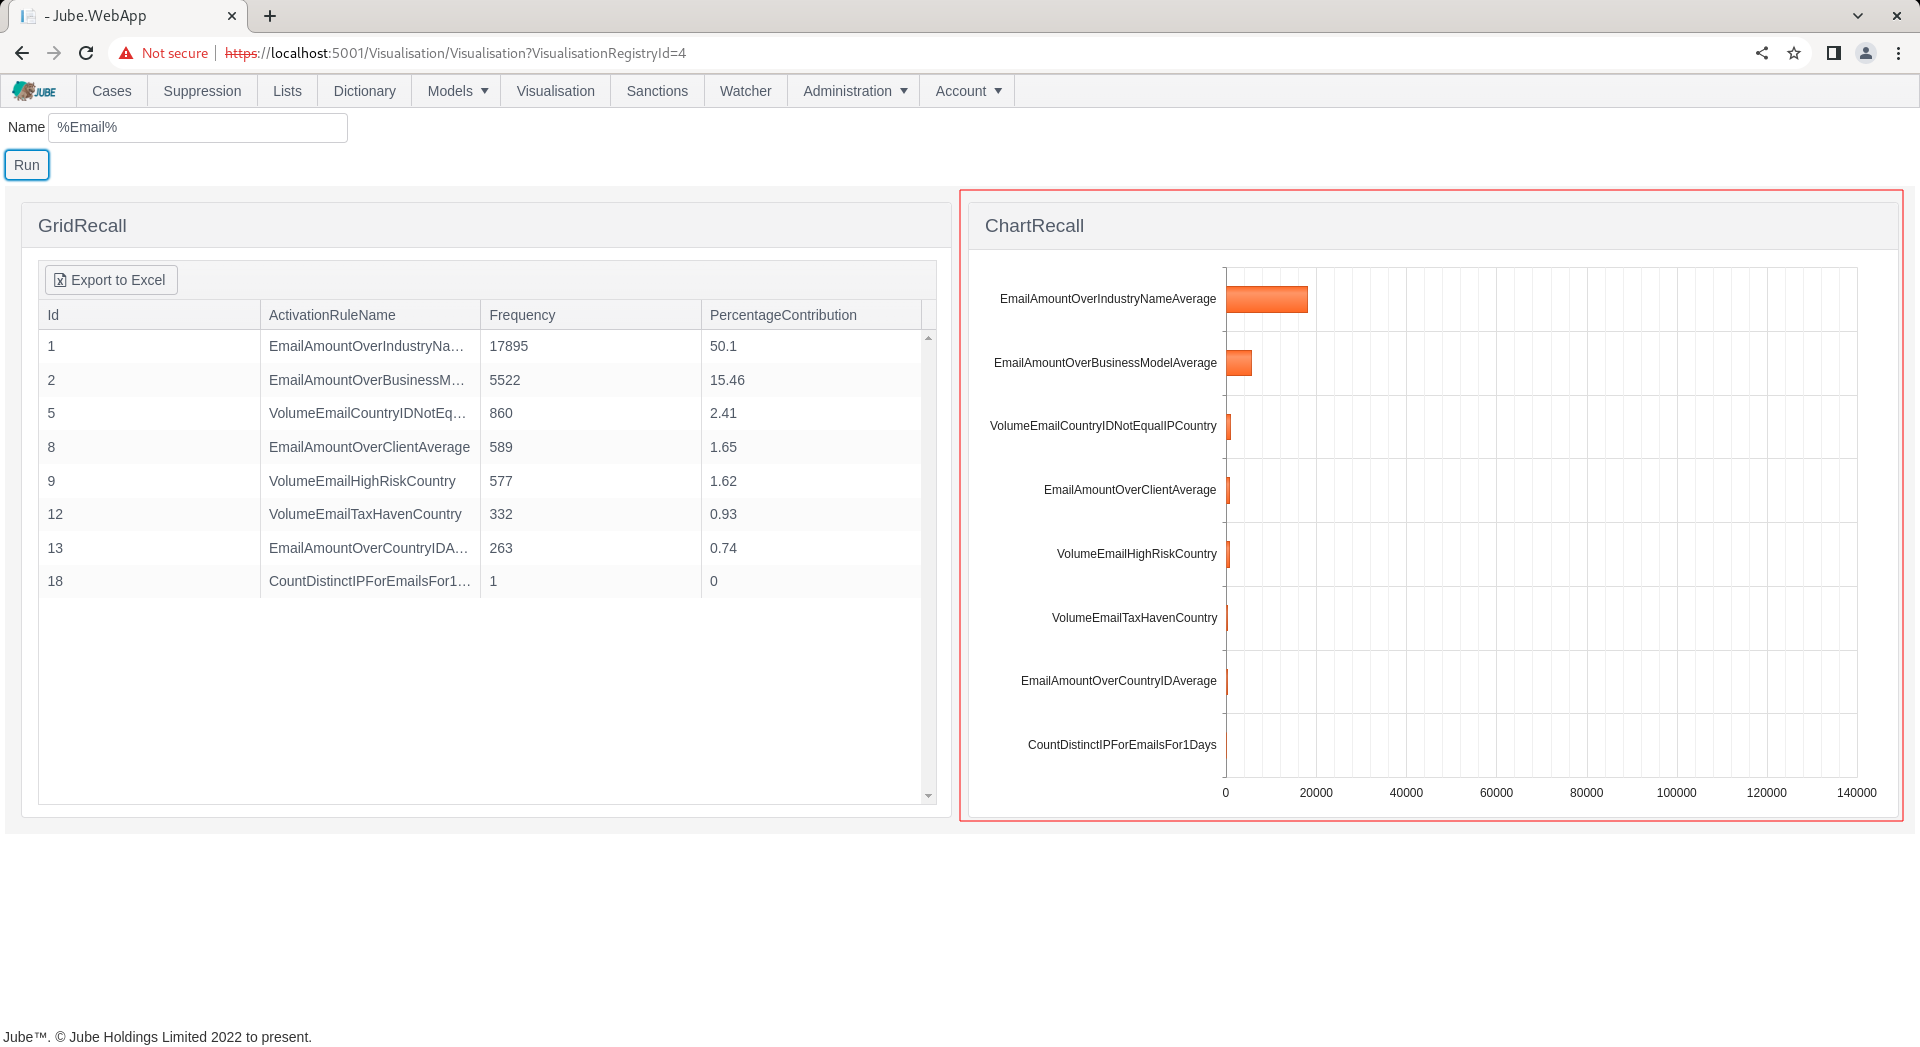Viewport: 1920px width, 1047px height.
Task: Click grid scrollbar down arrow
Action: (929, 796)
